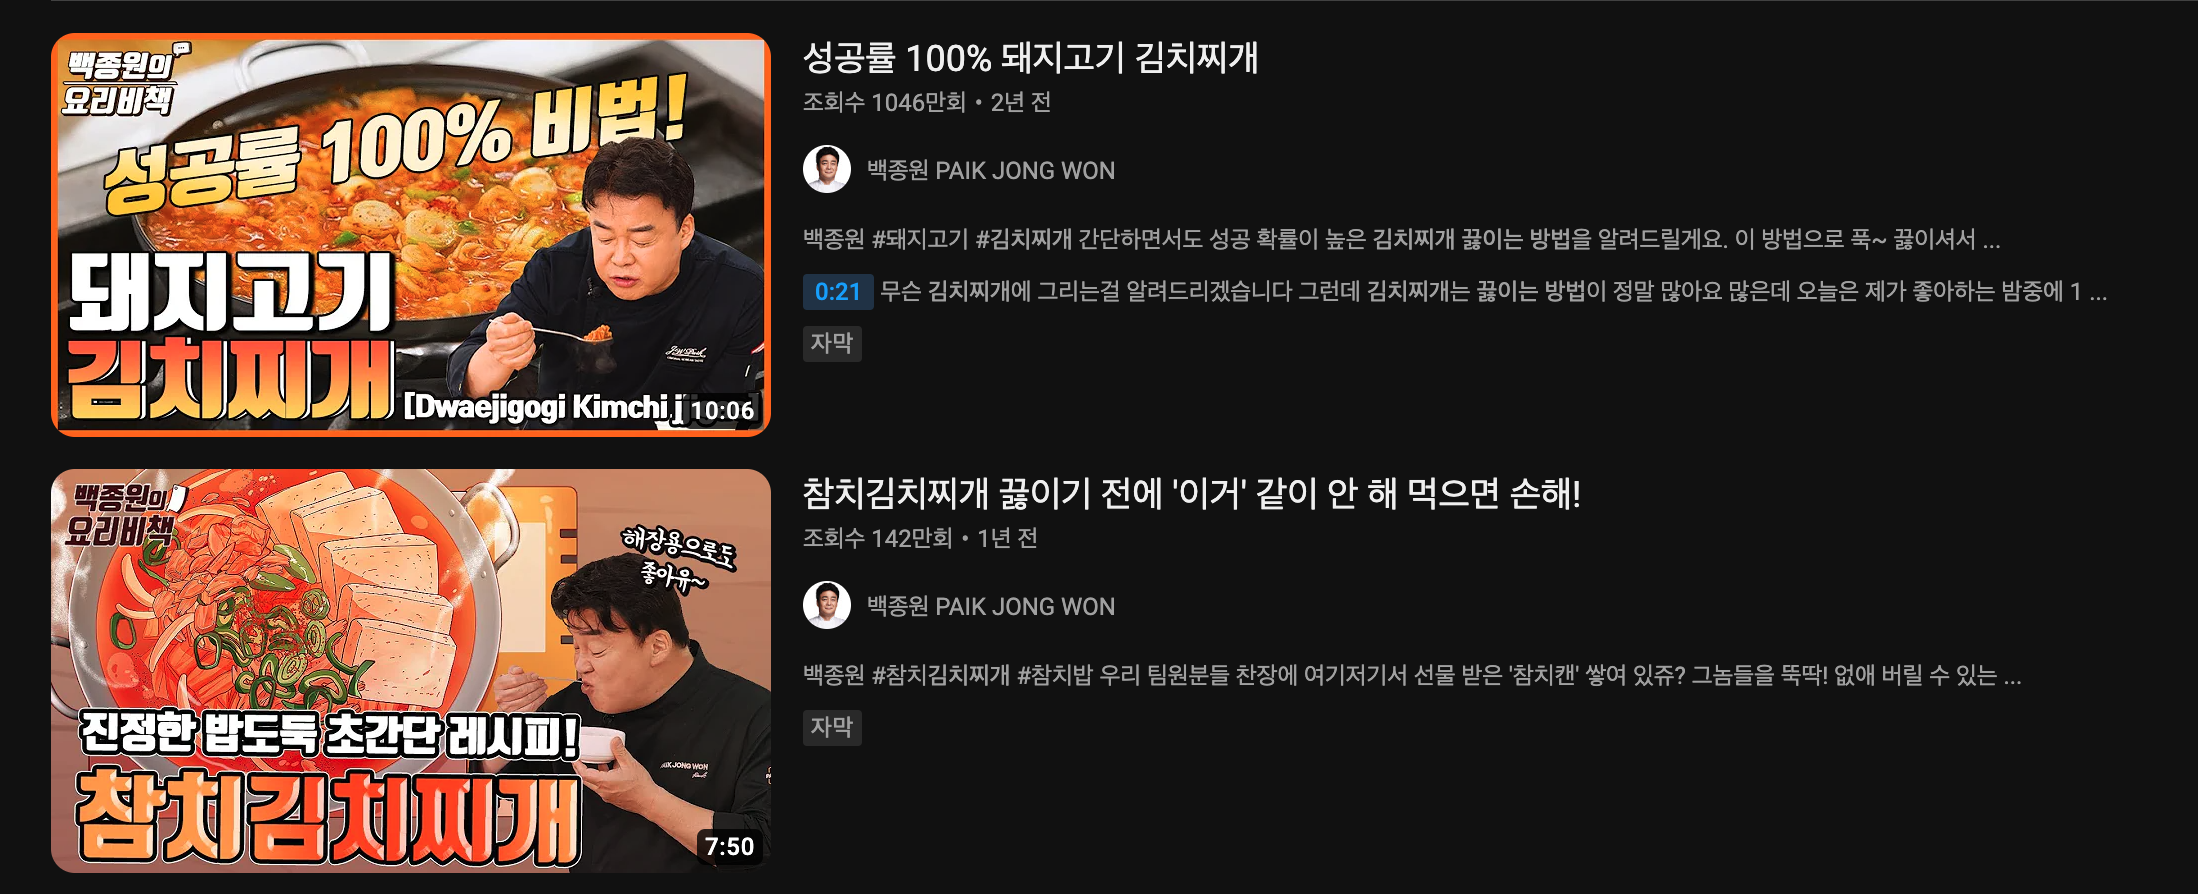Click the 자막 badge under the second video
The height and width of the screenshot is (894, 2198).
click(x=832, y=727)
